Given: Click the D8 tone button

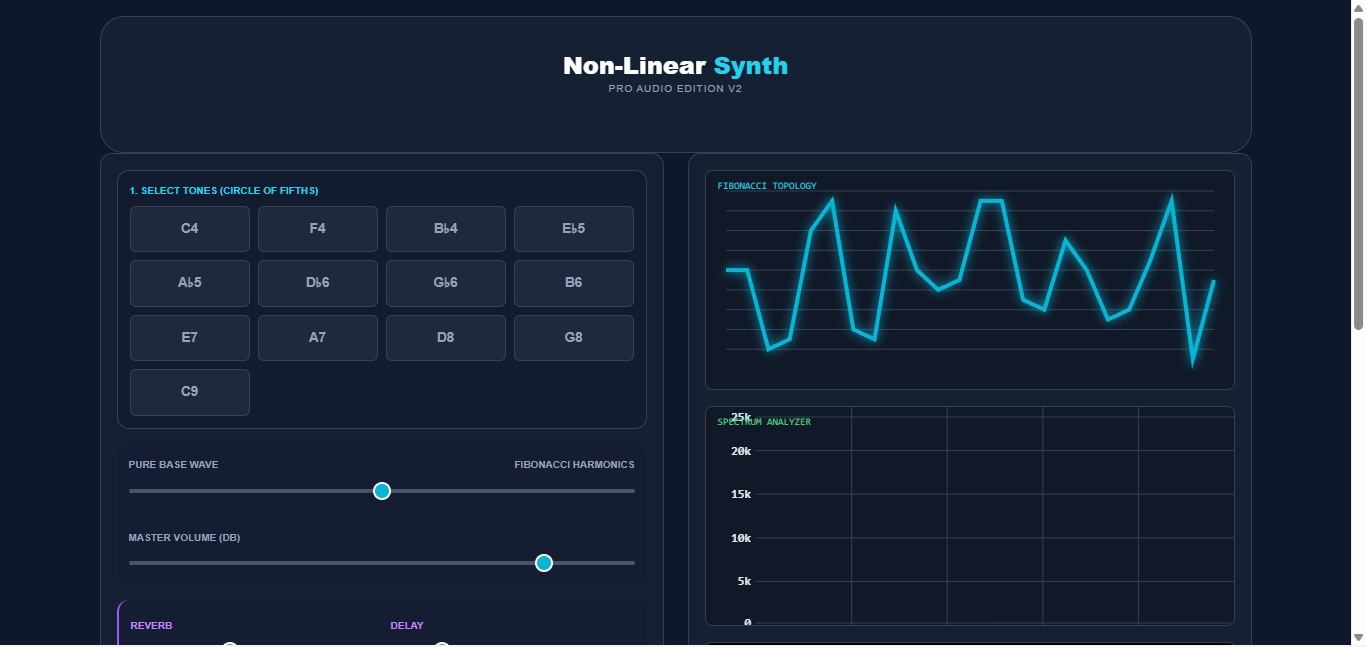Looking at the screenshot, I should pyautogui.click(x=446, y=338).
